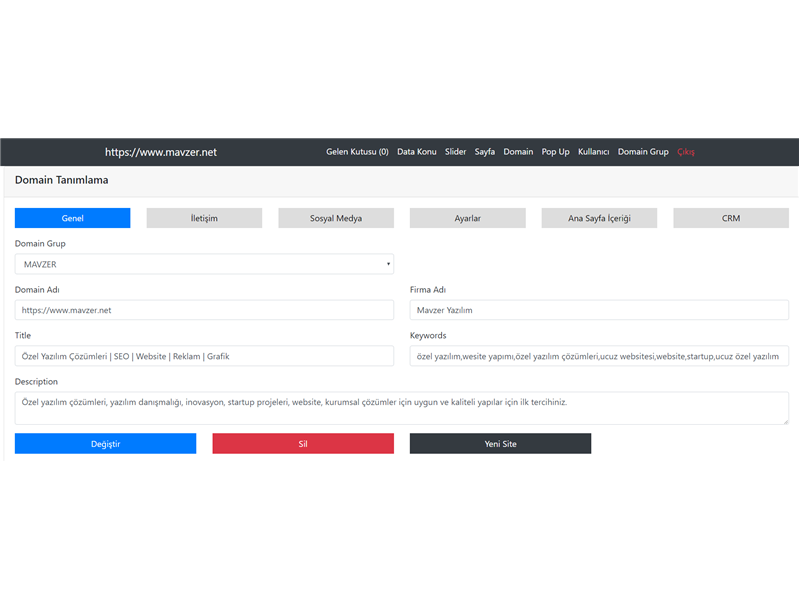The image size is (800, 600).
Task: Click the red Sil button
Action: click(303, 443)
